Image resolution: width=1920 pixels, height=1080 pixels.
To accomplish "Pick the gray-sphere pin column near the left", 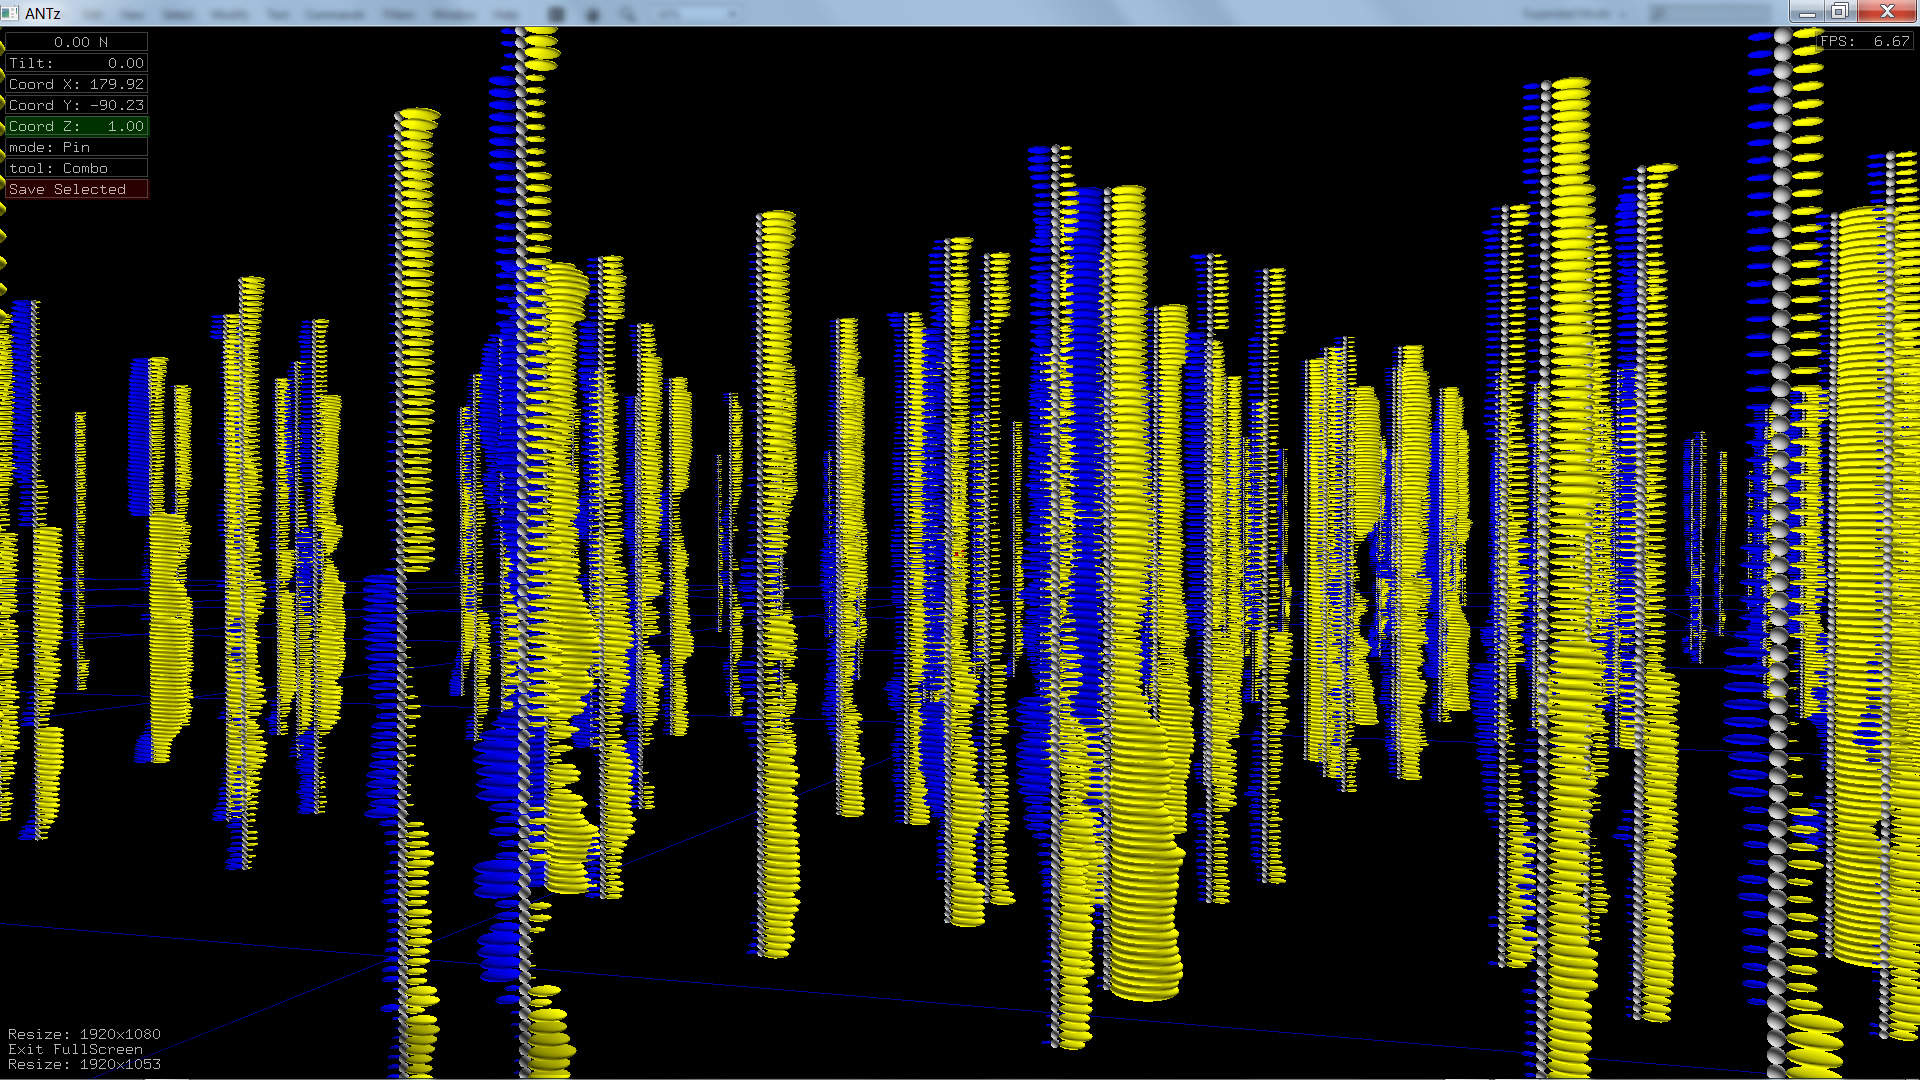I will (x=402, y=400).
